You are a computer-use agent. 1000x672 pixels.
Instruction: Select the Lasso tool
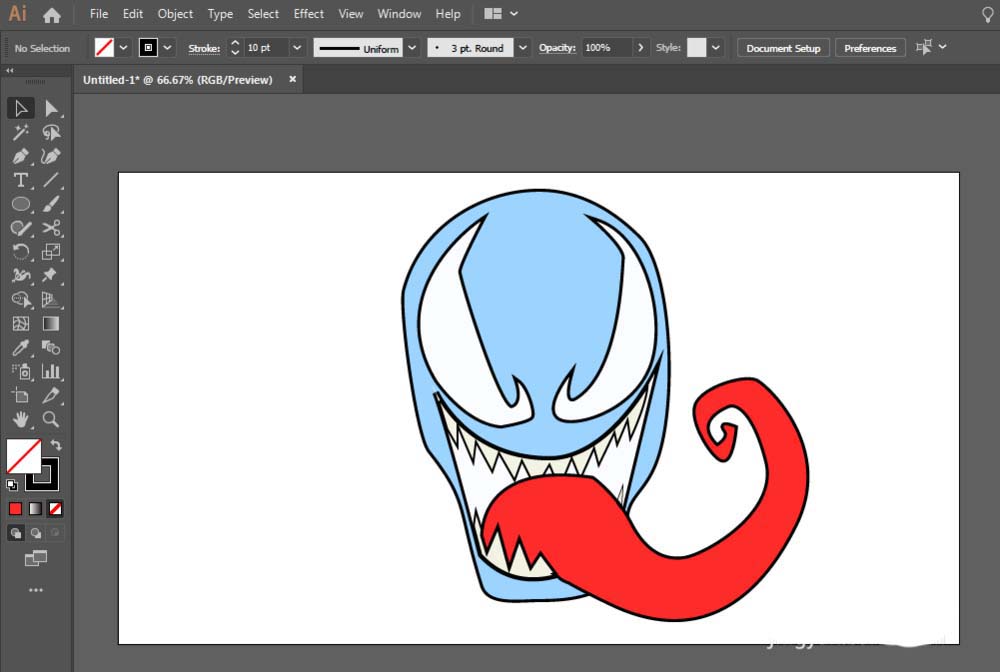(51, 133)
